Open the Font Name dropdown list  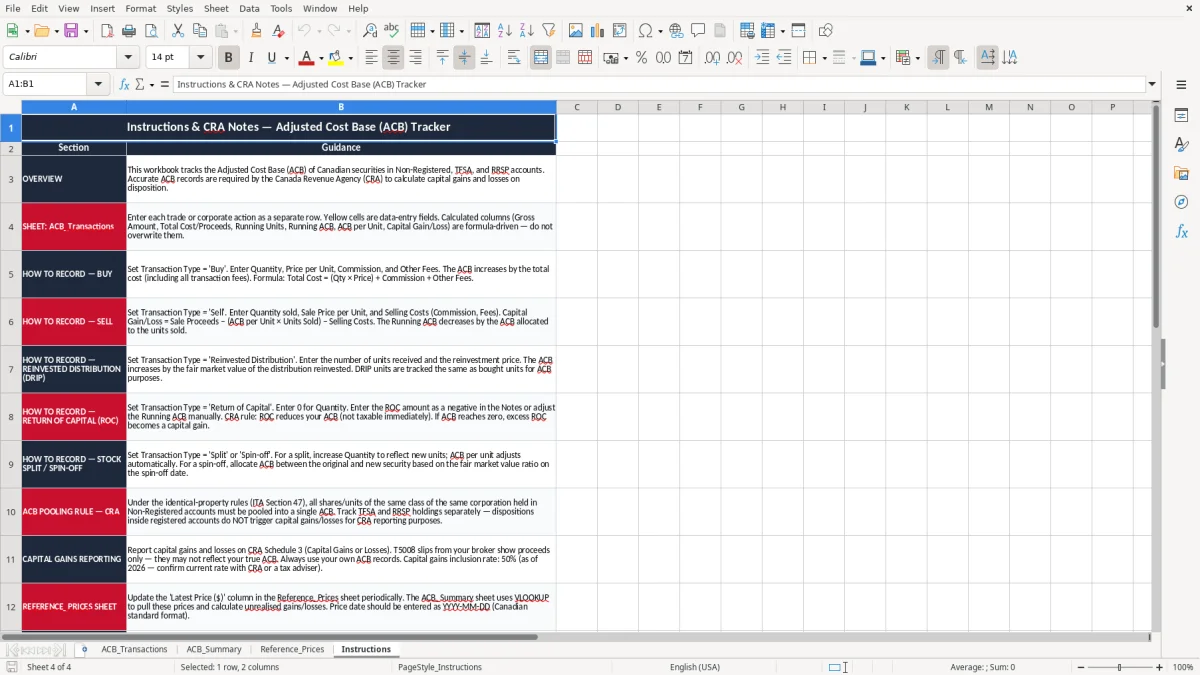click(127, 58)
